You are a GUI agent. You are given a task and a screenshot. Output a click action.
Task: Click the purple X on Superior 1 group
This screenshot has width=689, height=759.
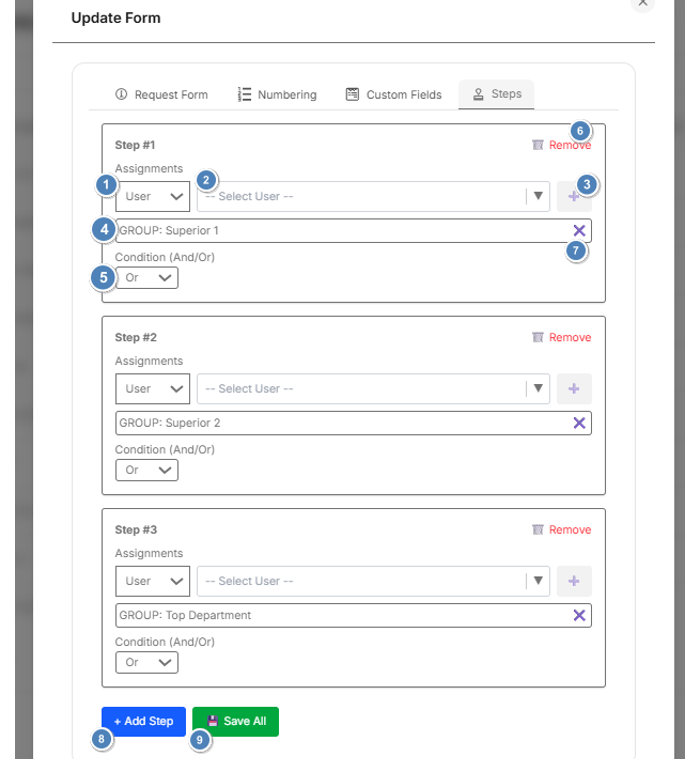(579, 231)
